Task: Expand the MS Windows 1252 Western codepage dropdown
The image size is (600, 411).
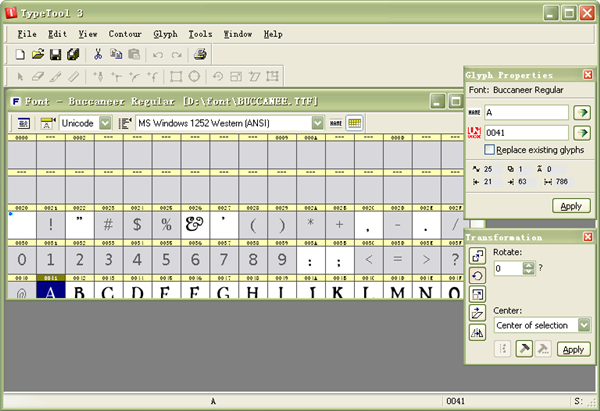Action: pyautogui.click(x=318, y=123)
